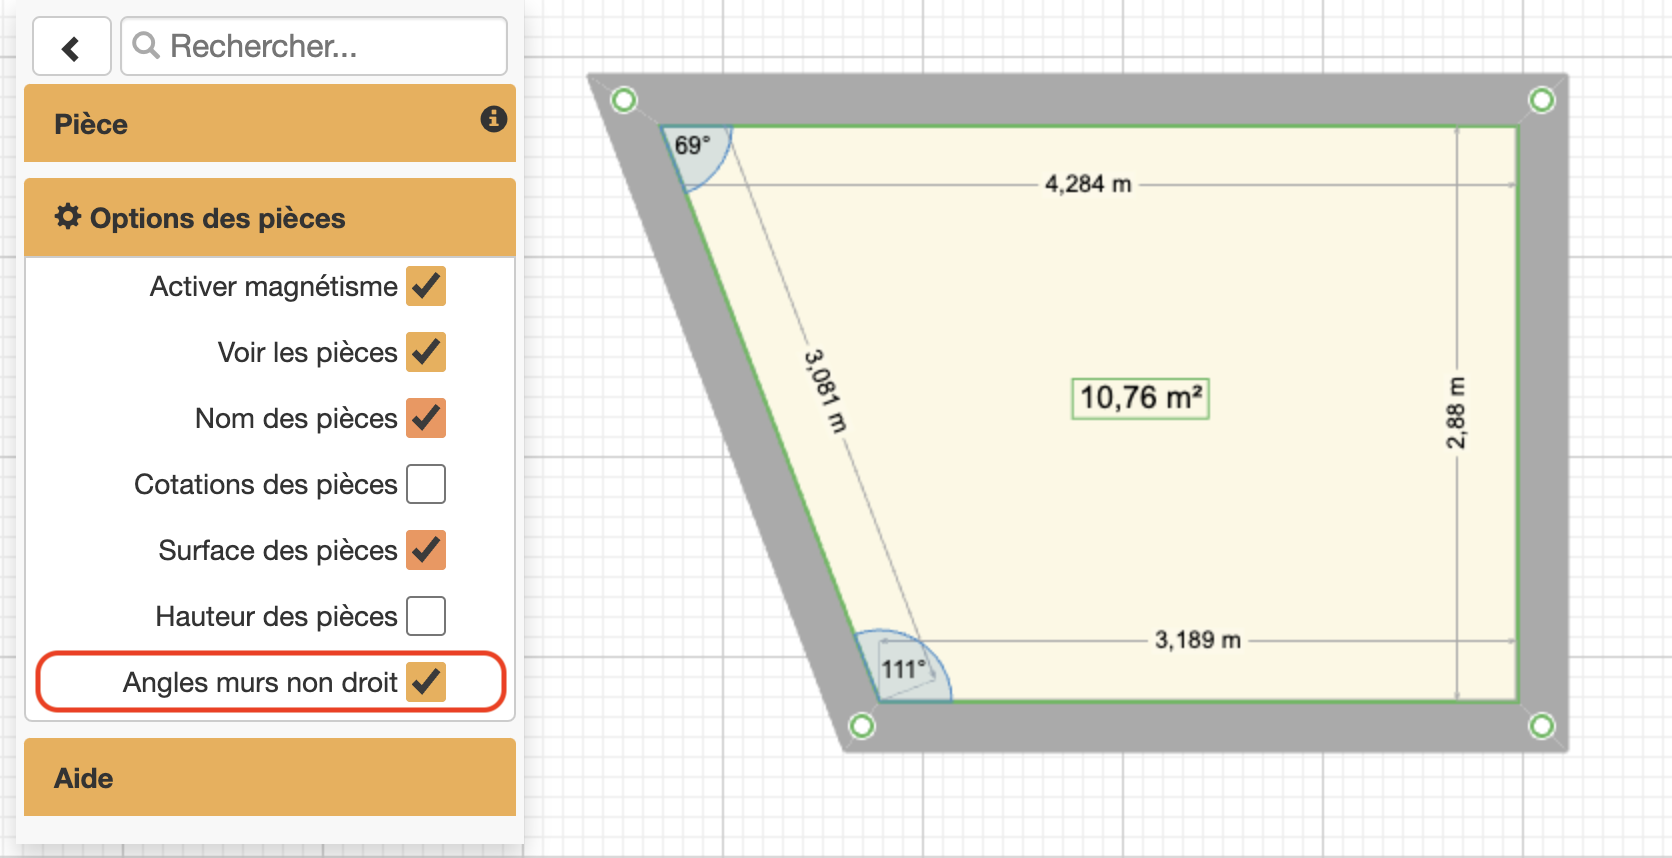The image size is (1672, 858).
Task: Select the bottom-left wall corner handle
Action: point(861,725)
